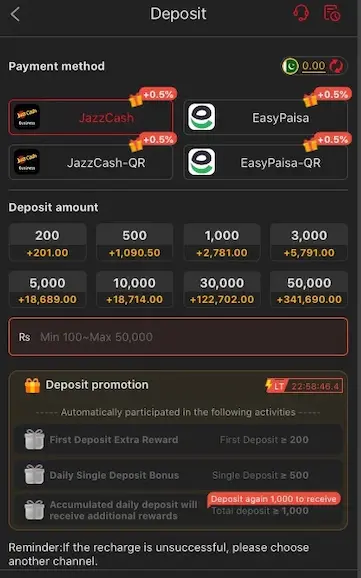This screenshot has height=578, width=361.
Task: Open deposit history record icon
Action: coord(332,13)
